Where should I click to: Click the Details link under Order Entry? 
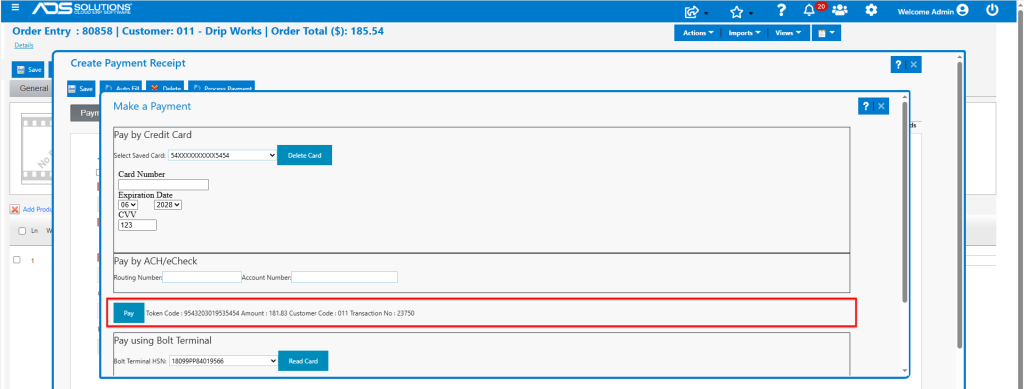[x=24, y=45]
